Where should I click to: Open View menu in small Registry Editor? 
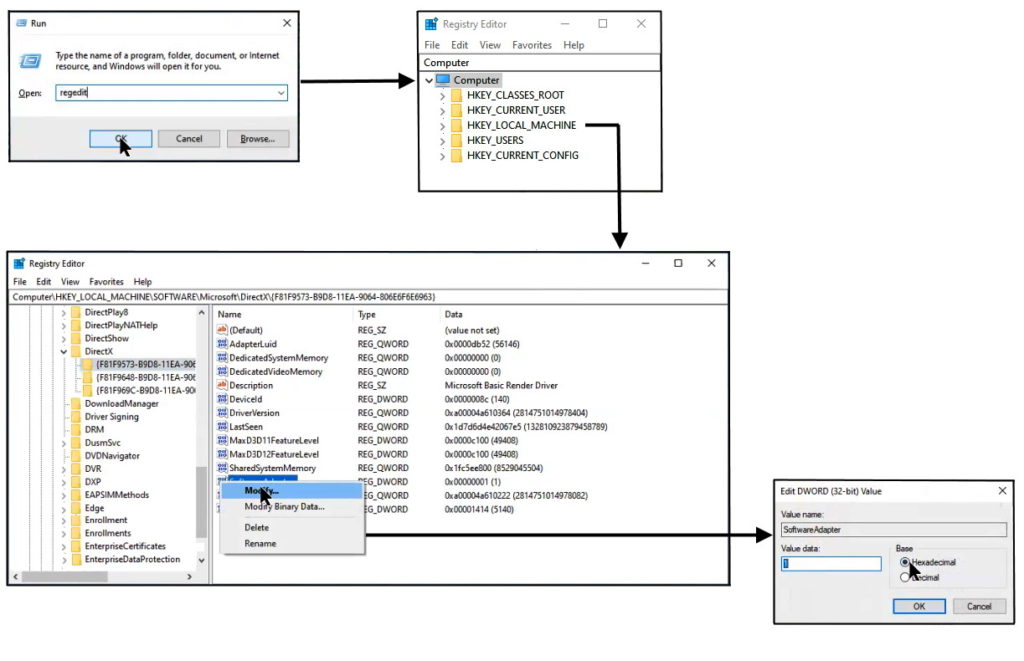coord(490,45)
